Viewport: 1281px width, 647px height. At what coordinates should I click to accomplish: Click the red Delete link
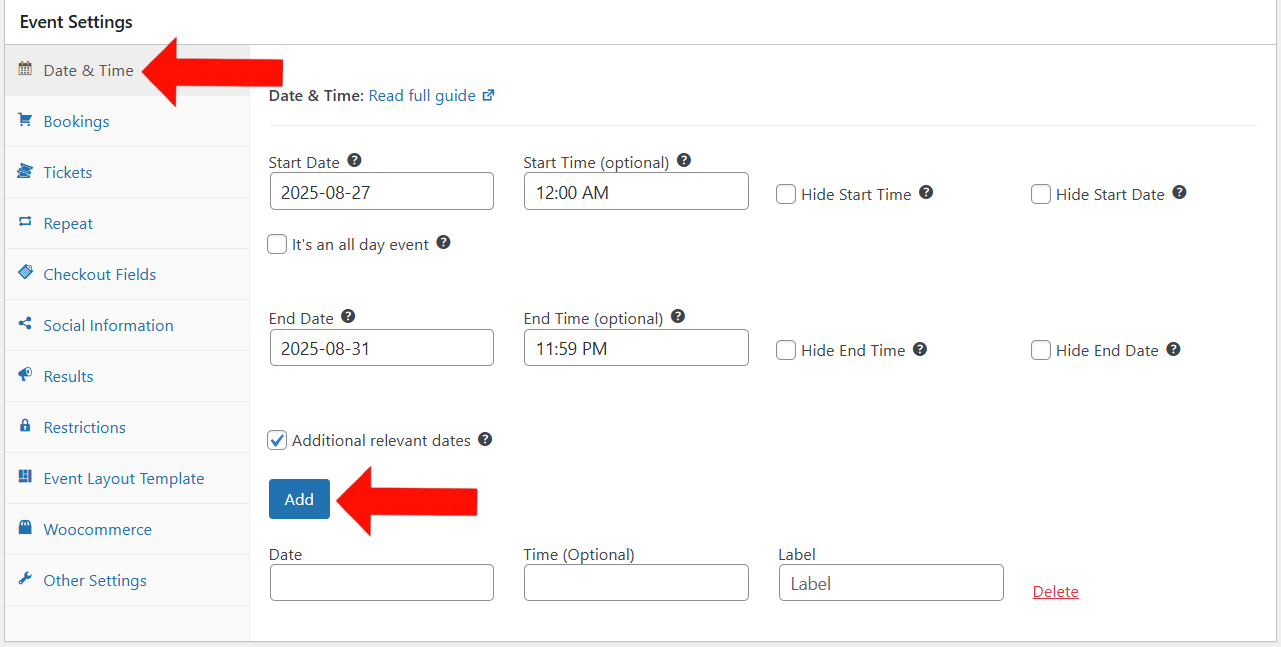(x=1055, y=592)
